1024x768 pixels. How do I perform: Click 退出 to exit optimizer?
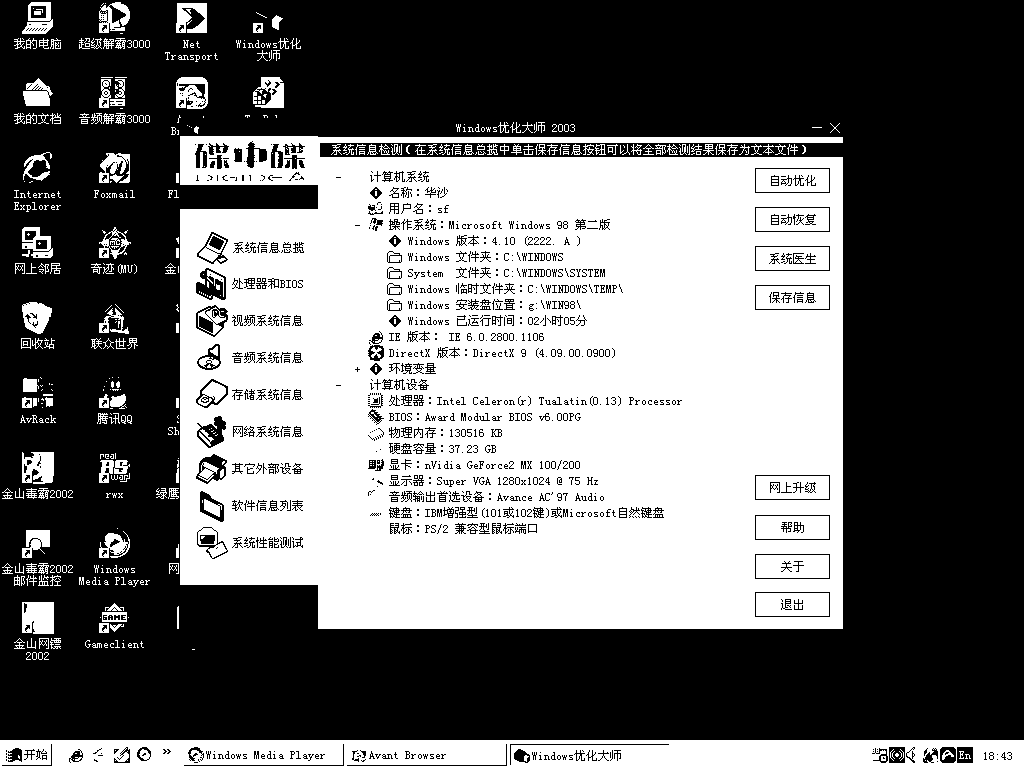(792, 605)
